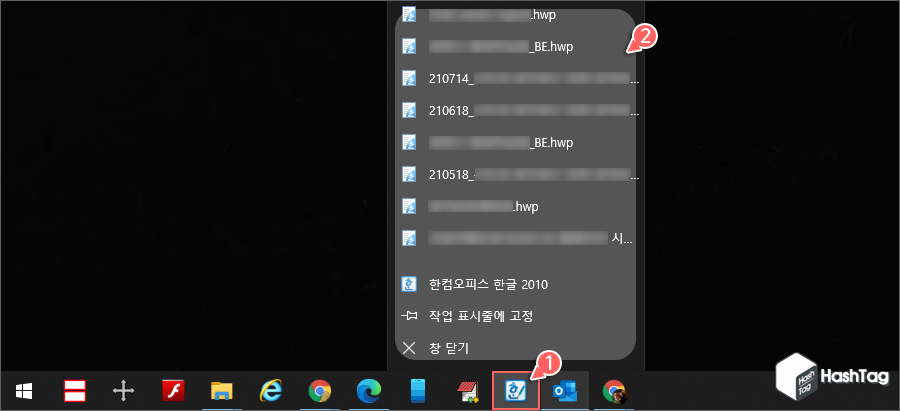This screenshot has height=411, width=900.
Task: Open the Your Phone app icon
Action: point(419,391)
